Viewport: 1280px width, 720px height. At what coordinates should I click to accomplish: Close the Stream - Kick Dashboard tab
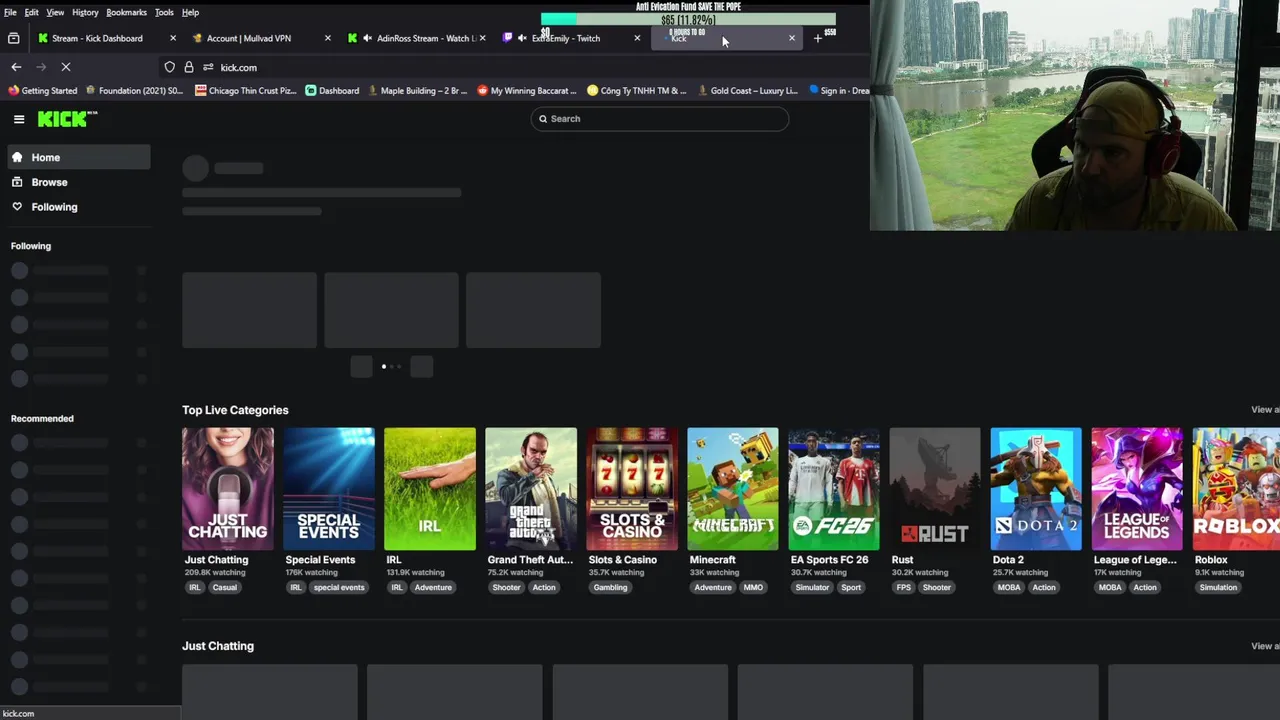(x=172, y=38)
